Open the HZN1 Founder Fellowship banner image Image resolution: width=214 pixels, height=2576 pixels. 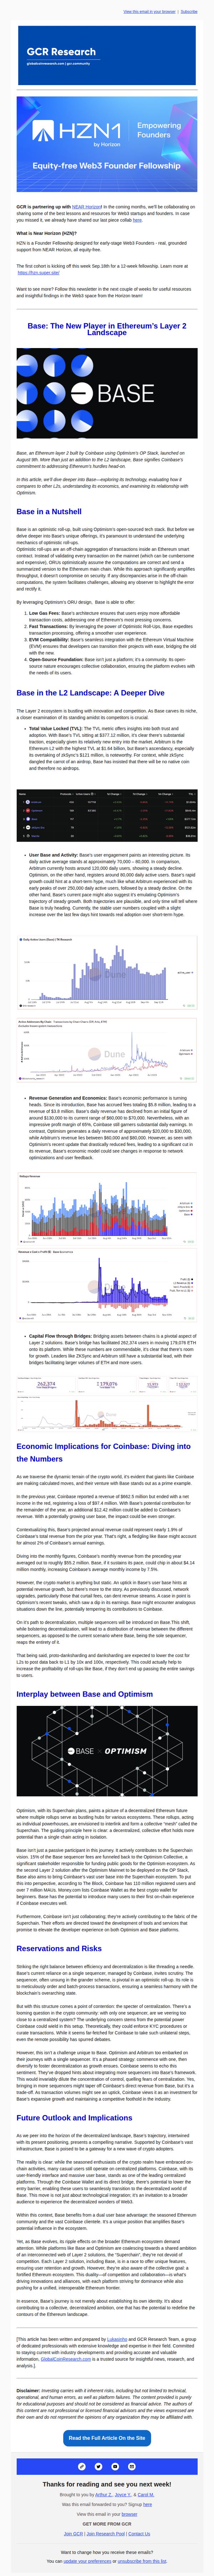[x=107, y=144]
